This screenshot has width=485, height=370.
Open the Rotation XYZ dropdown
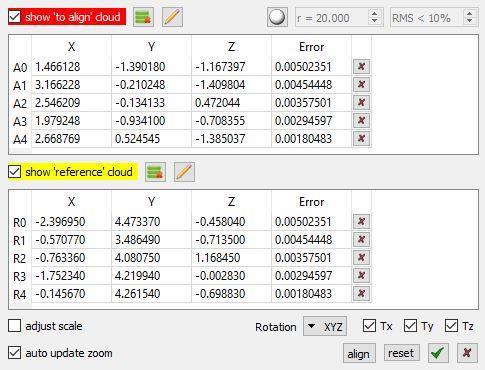[325, 326]
